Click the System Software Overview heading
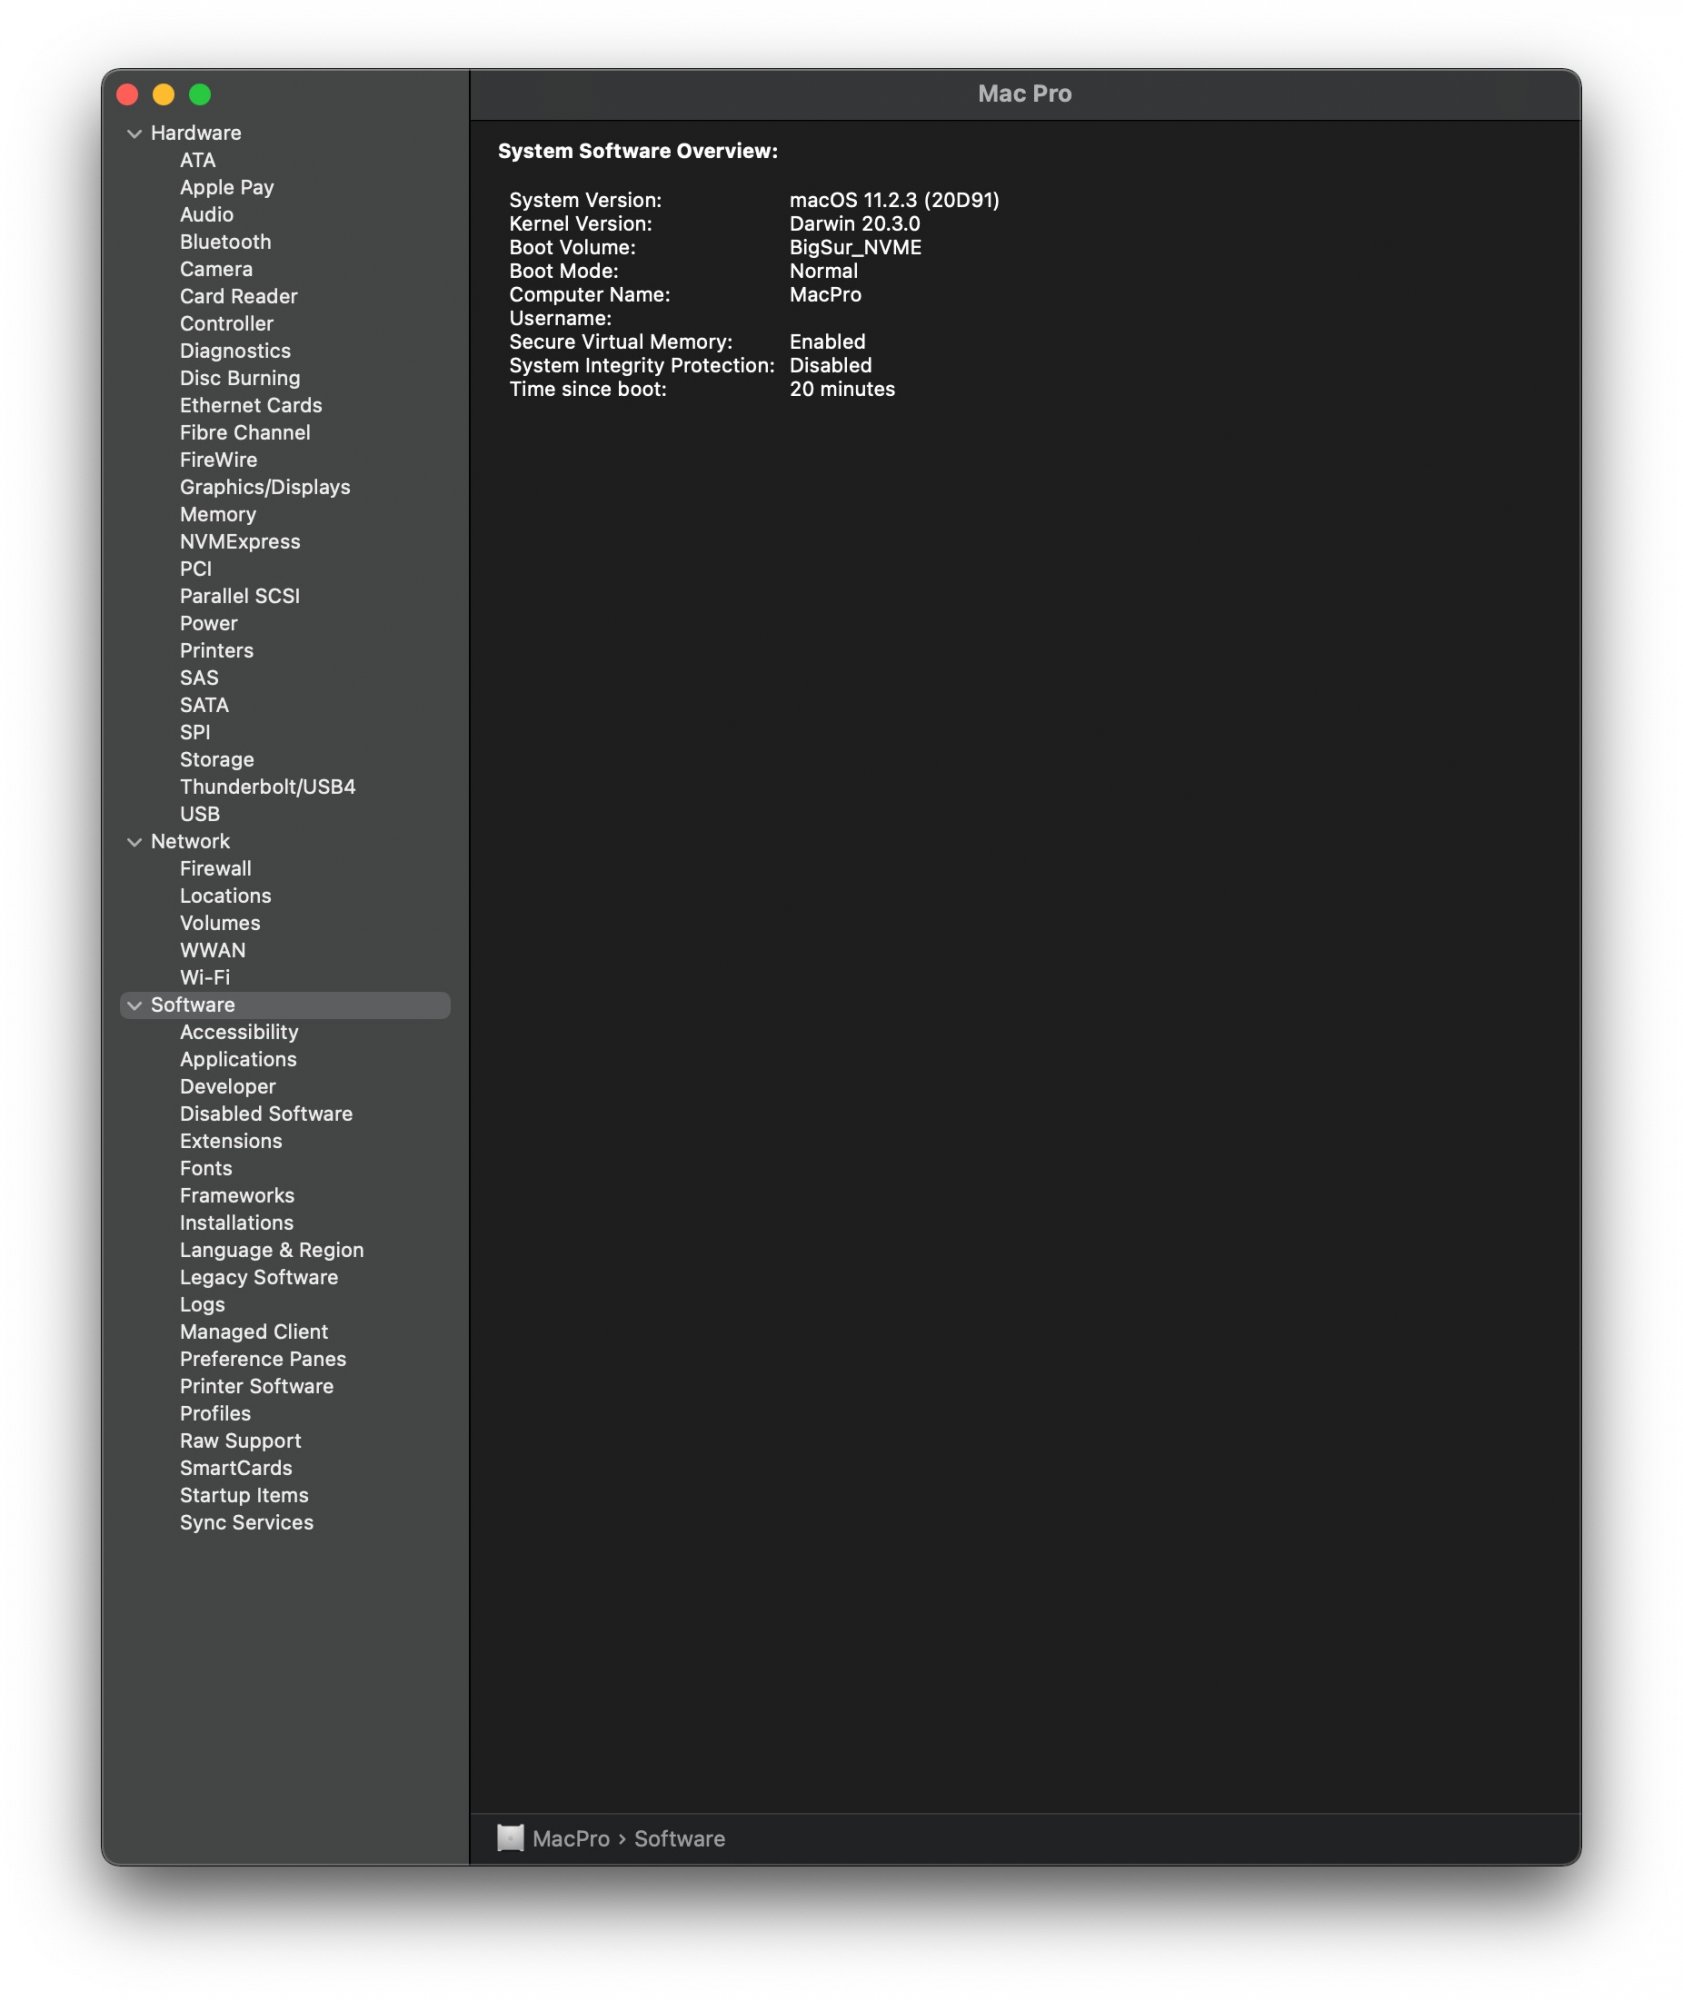This screenshot has width=1683, height=2000. [x=638, y=151]
